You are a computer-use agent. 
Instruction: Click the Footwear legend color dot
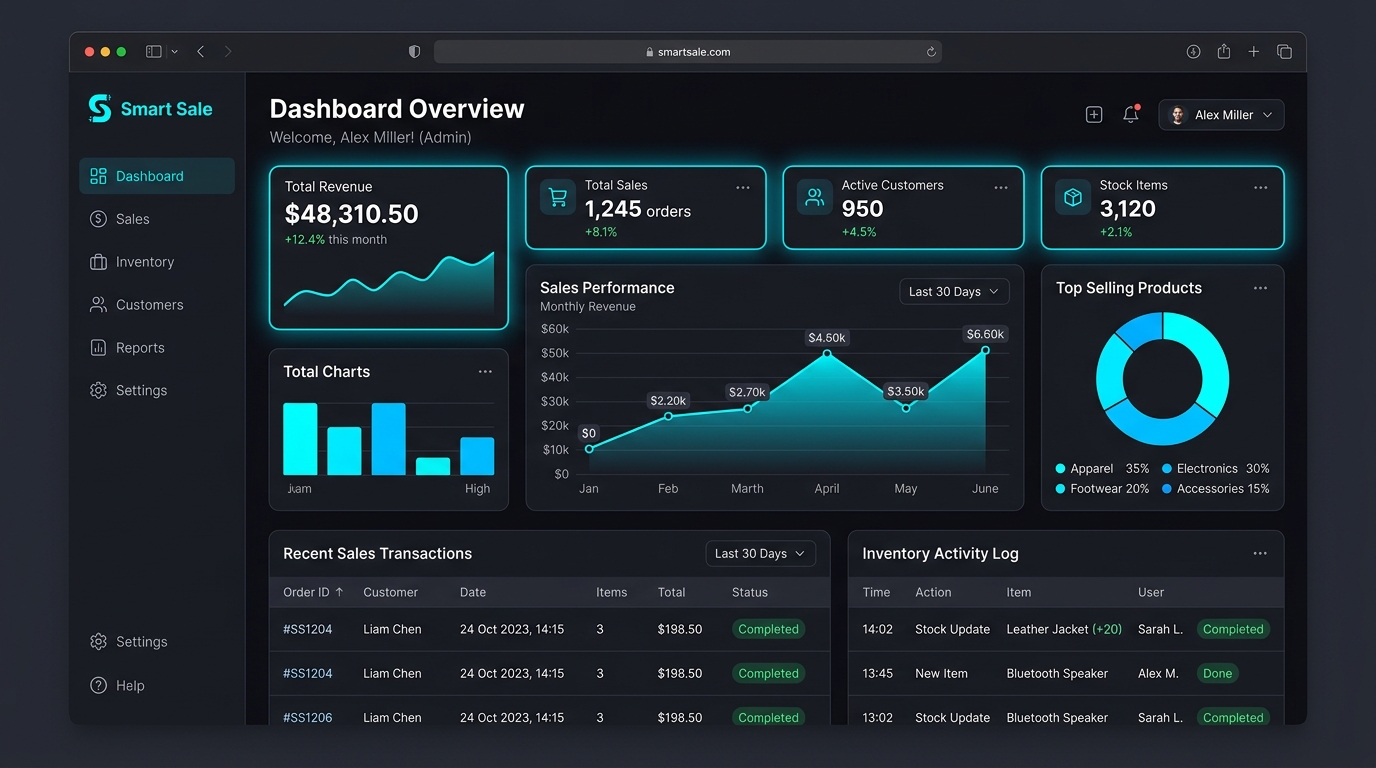coord(1060,489)
